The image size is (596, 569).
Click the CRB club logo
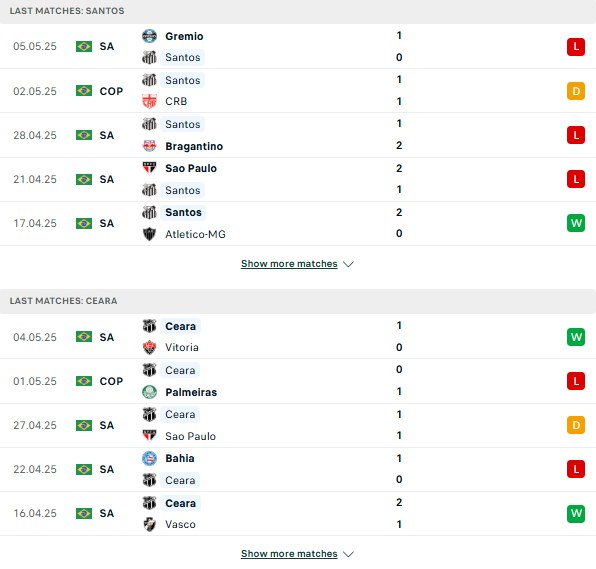pos(149,101)
